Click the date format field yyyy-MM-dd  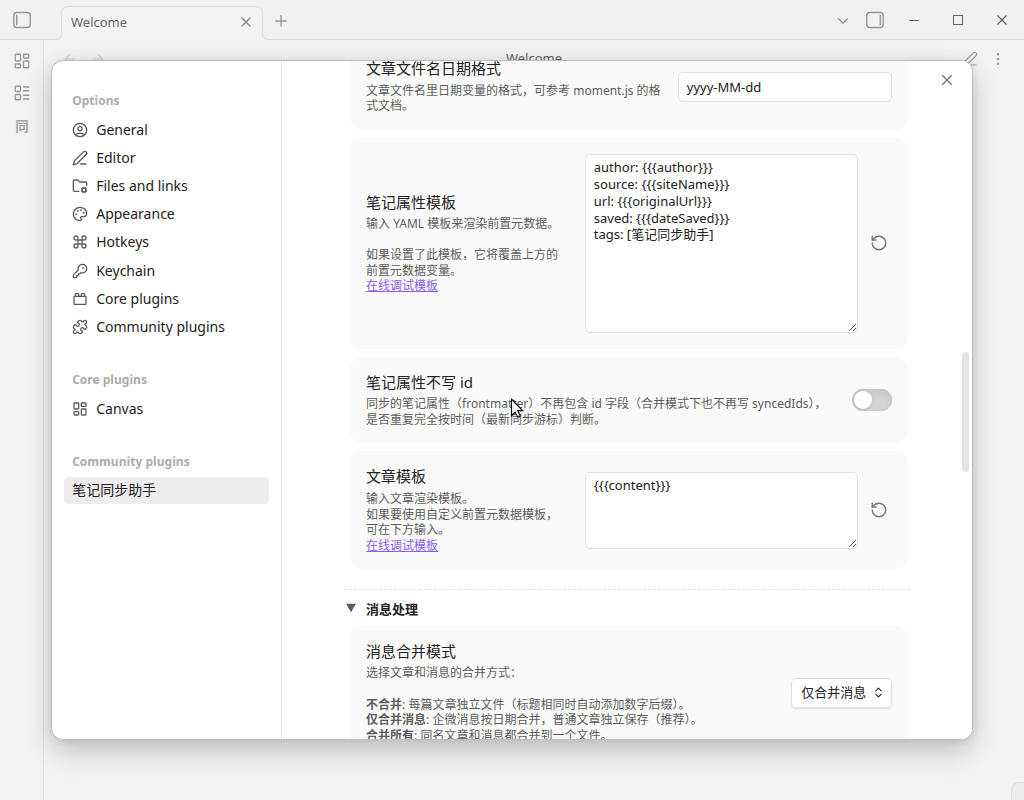click(784, 88)
